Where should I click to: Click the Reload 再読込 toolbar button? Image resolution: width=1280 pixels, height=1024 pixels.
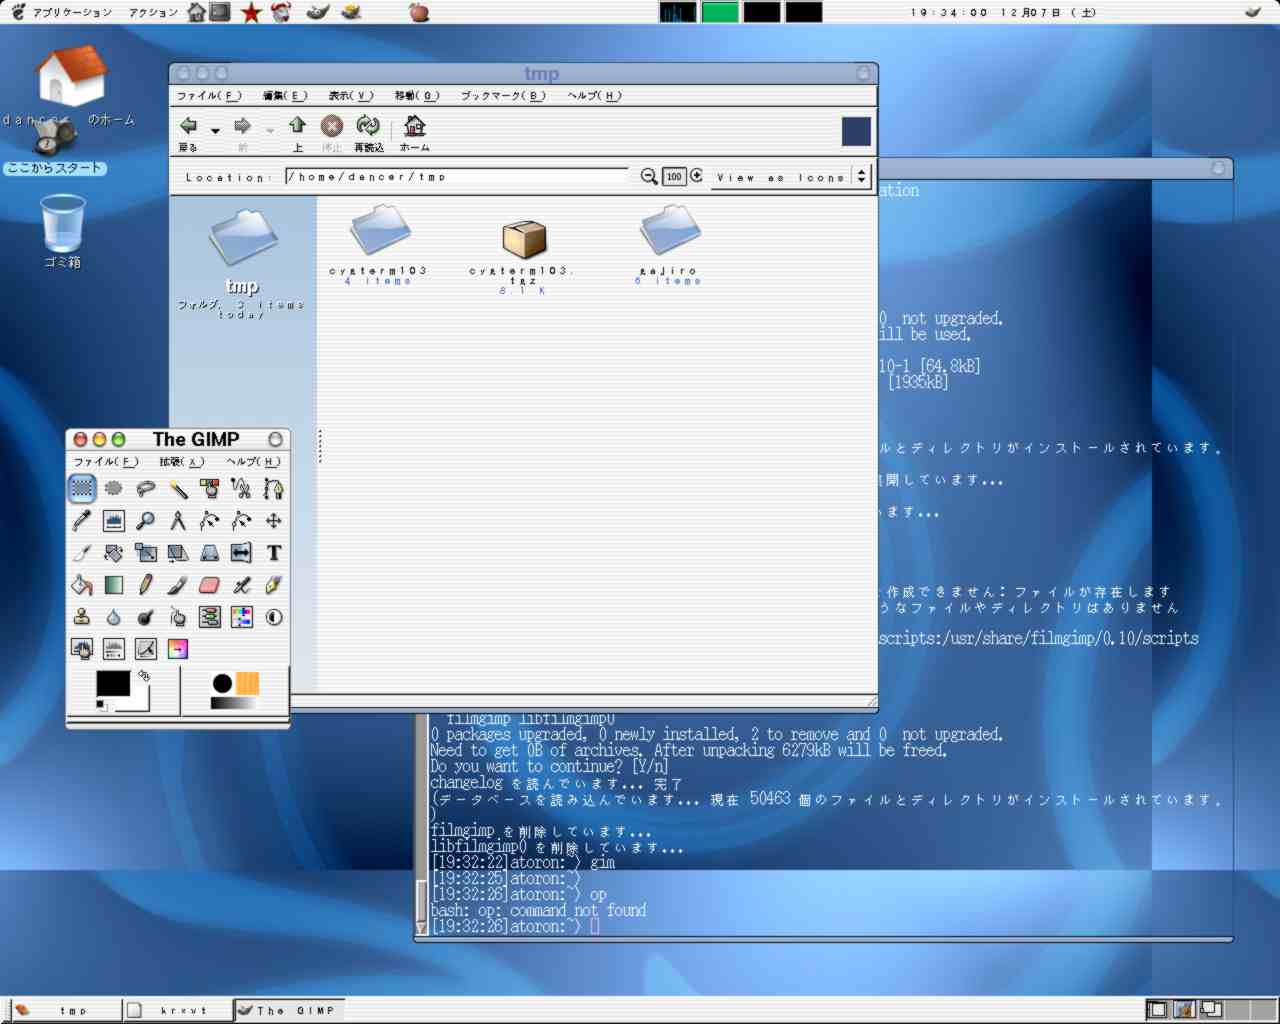pyautogui.click(x=368, y=132)
